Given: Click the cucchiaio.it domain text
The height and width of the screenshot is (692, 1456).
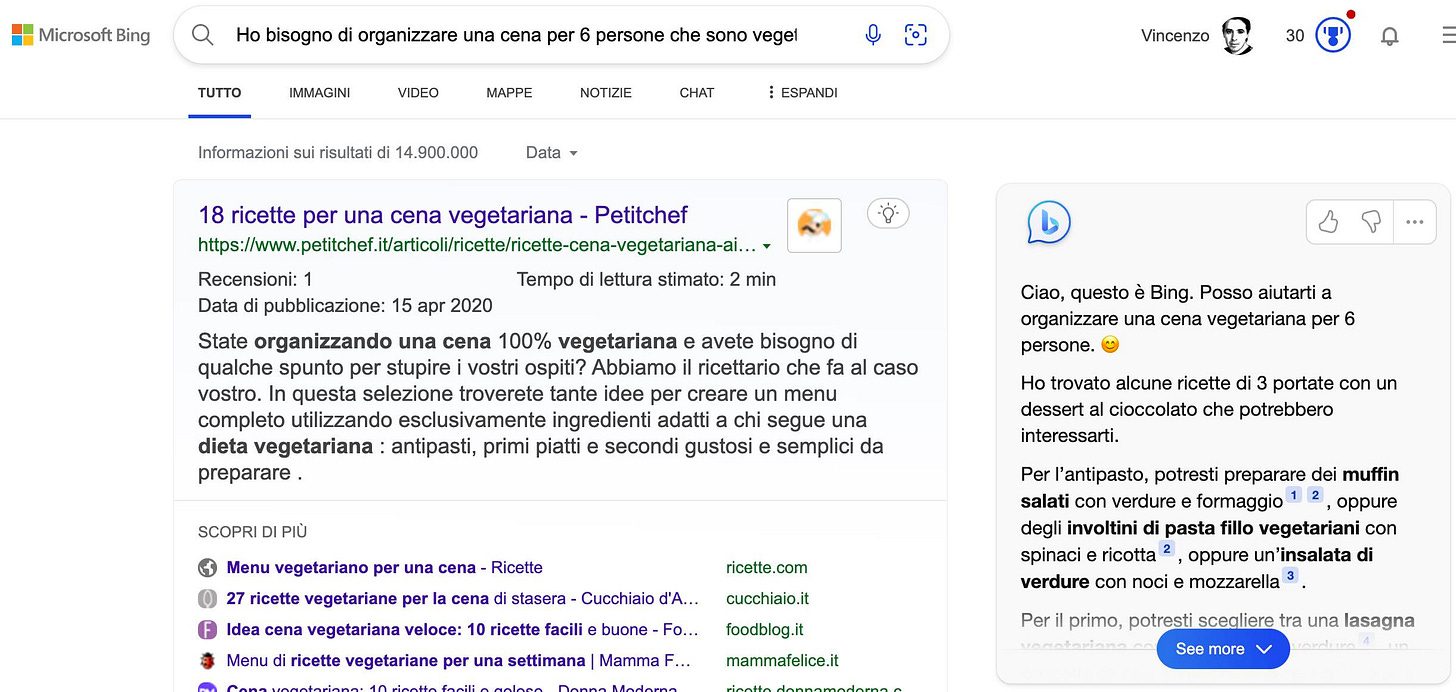Looking at the screenshot, I should 768,599.
